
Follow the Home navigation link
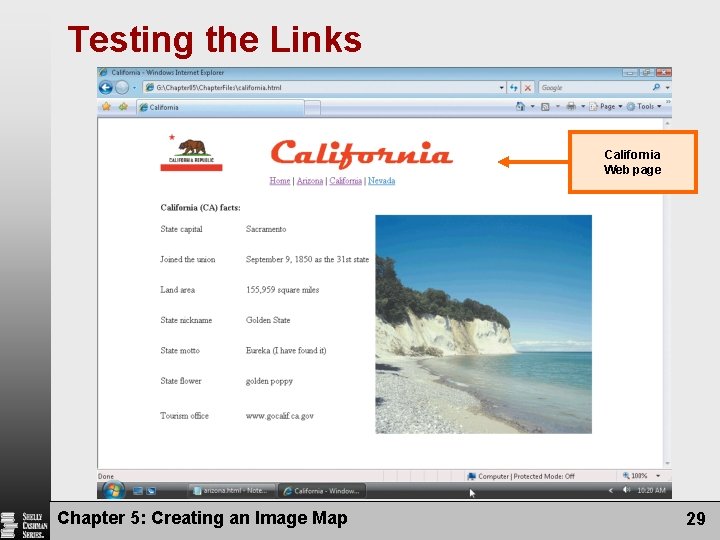[280, 181]
